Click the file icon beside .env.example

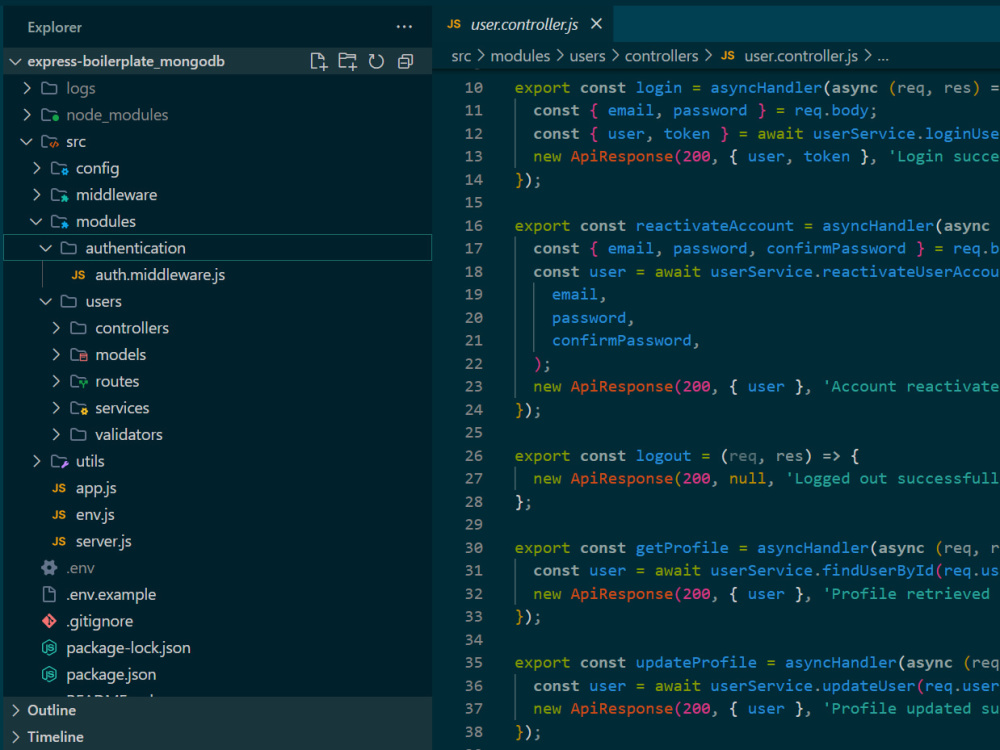coord(49,594)
